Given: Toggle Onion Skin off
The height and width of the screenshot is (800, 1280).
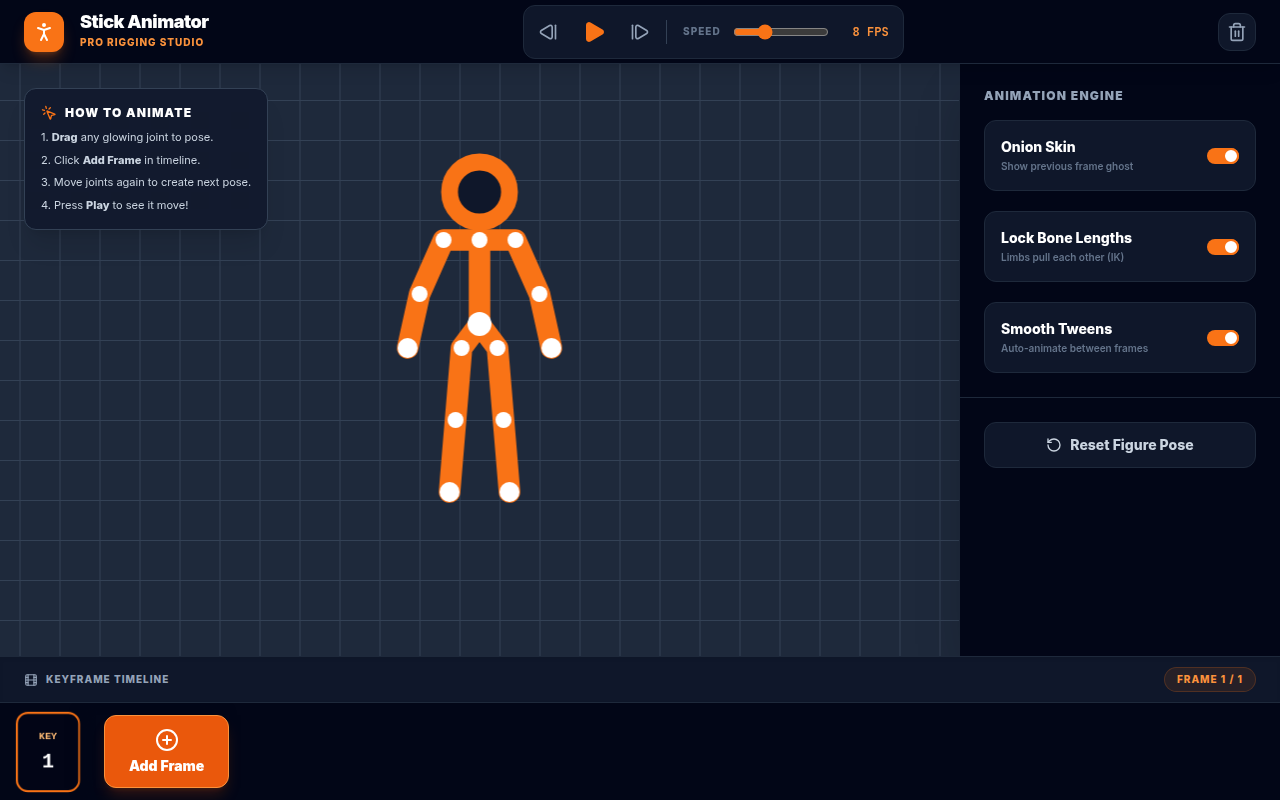Looking at the screenshot, I should 1223,156.
